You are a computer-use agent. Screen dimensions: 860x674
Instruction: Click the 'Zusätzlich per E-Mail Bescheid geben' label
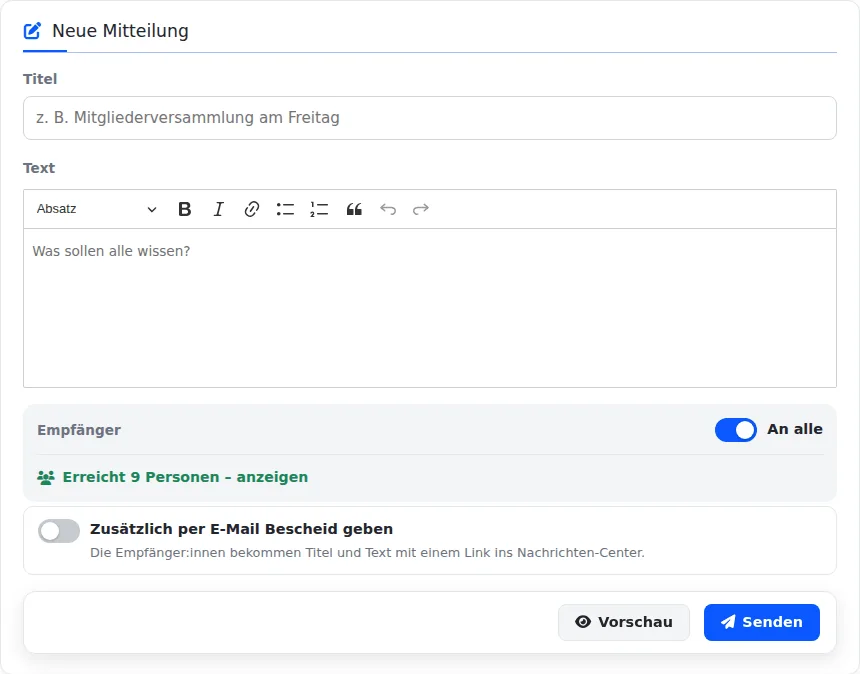pyautogui.click(x=241, y=529)
